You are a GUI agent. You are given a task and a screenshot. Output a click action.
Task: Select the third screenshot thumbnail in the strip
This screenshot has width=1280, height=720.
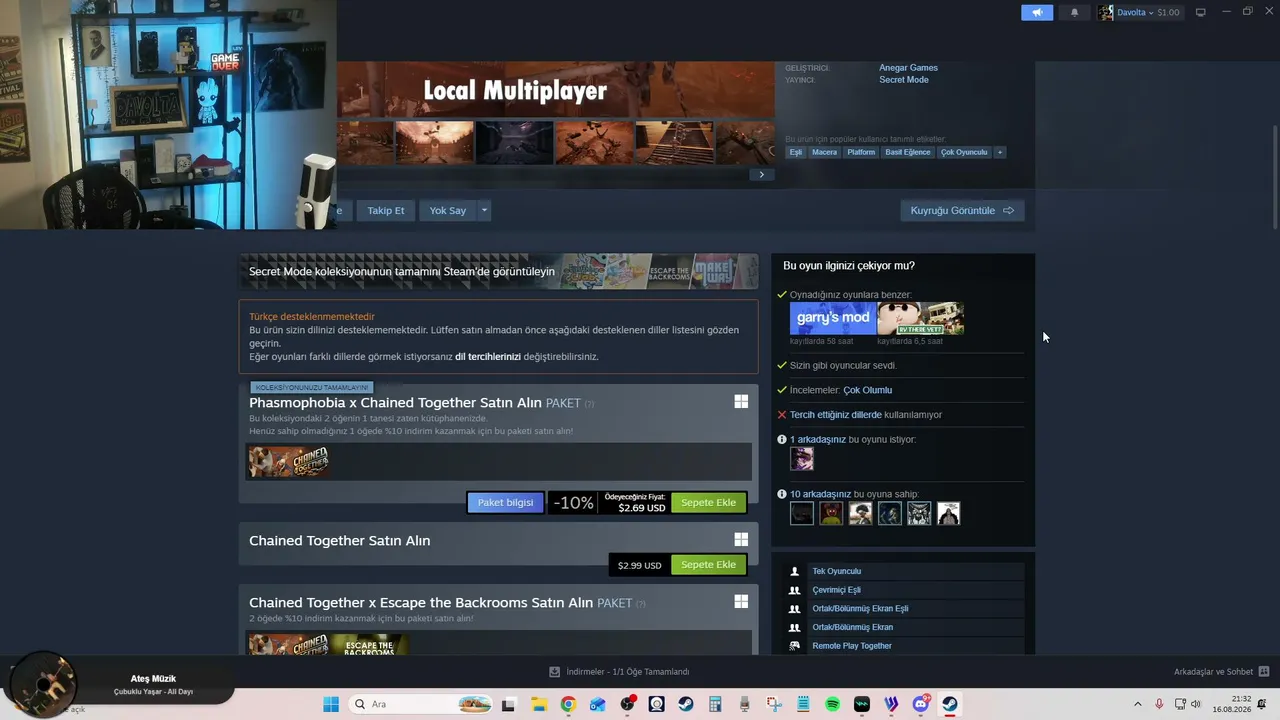[x=514, y=142]
